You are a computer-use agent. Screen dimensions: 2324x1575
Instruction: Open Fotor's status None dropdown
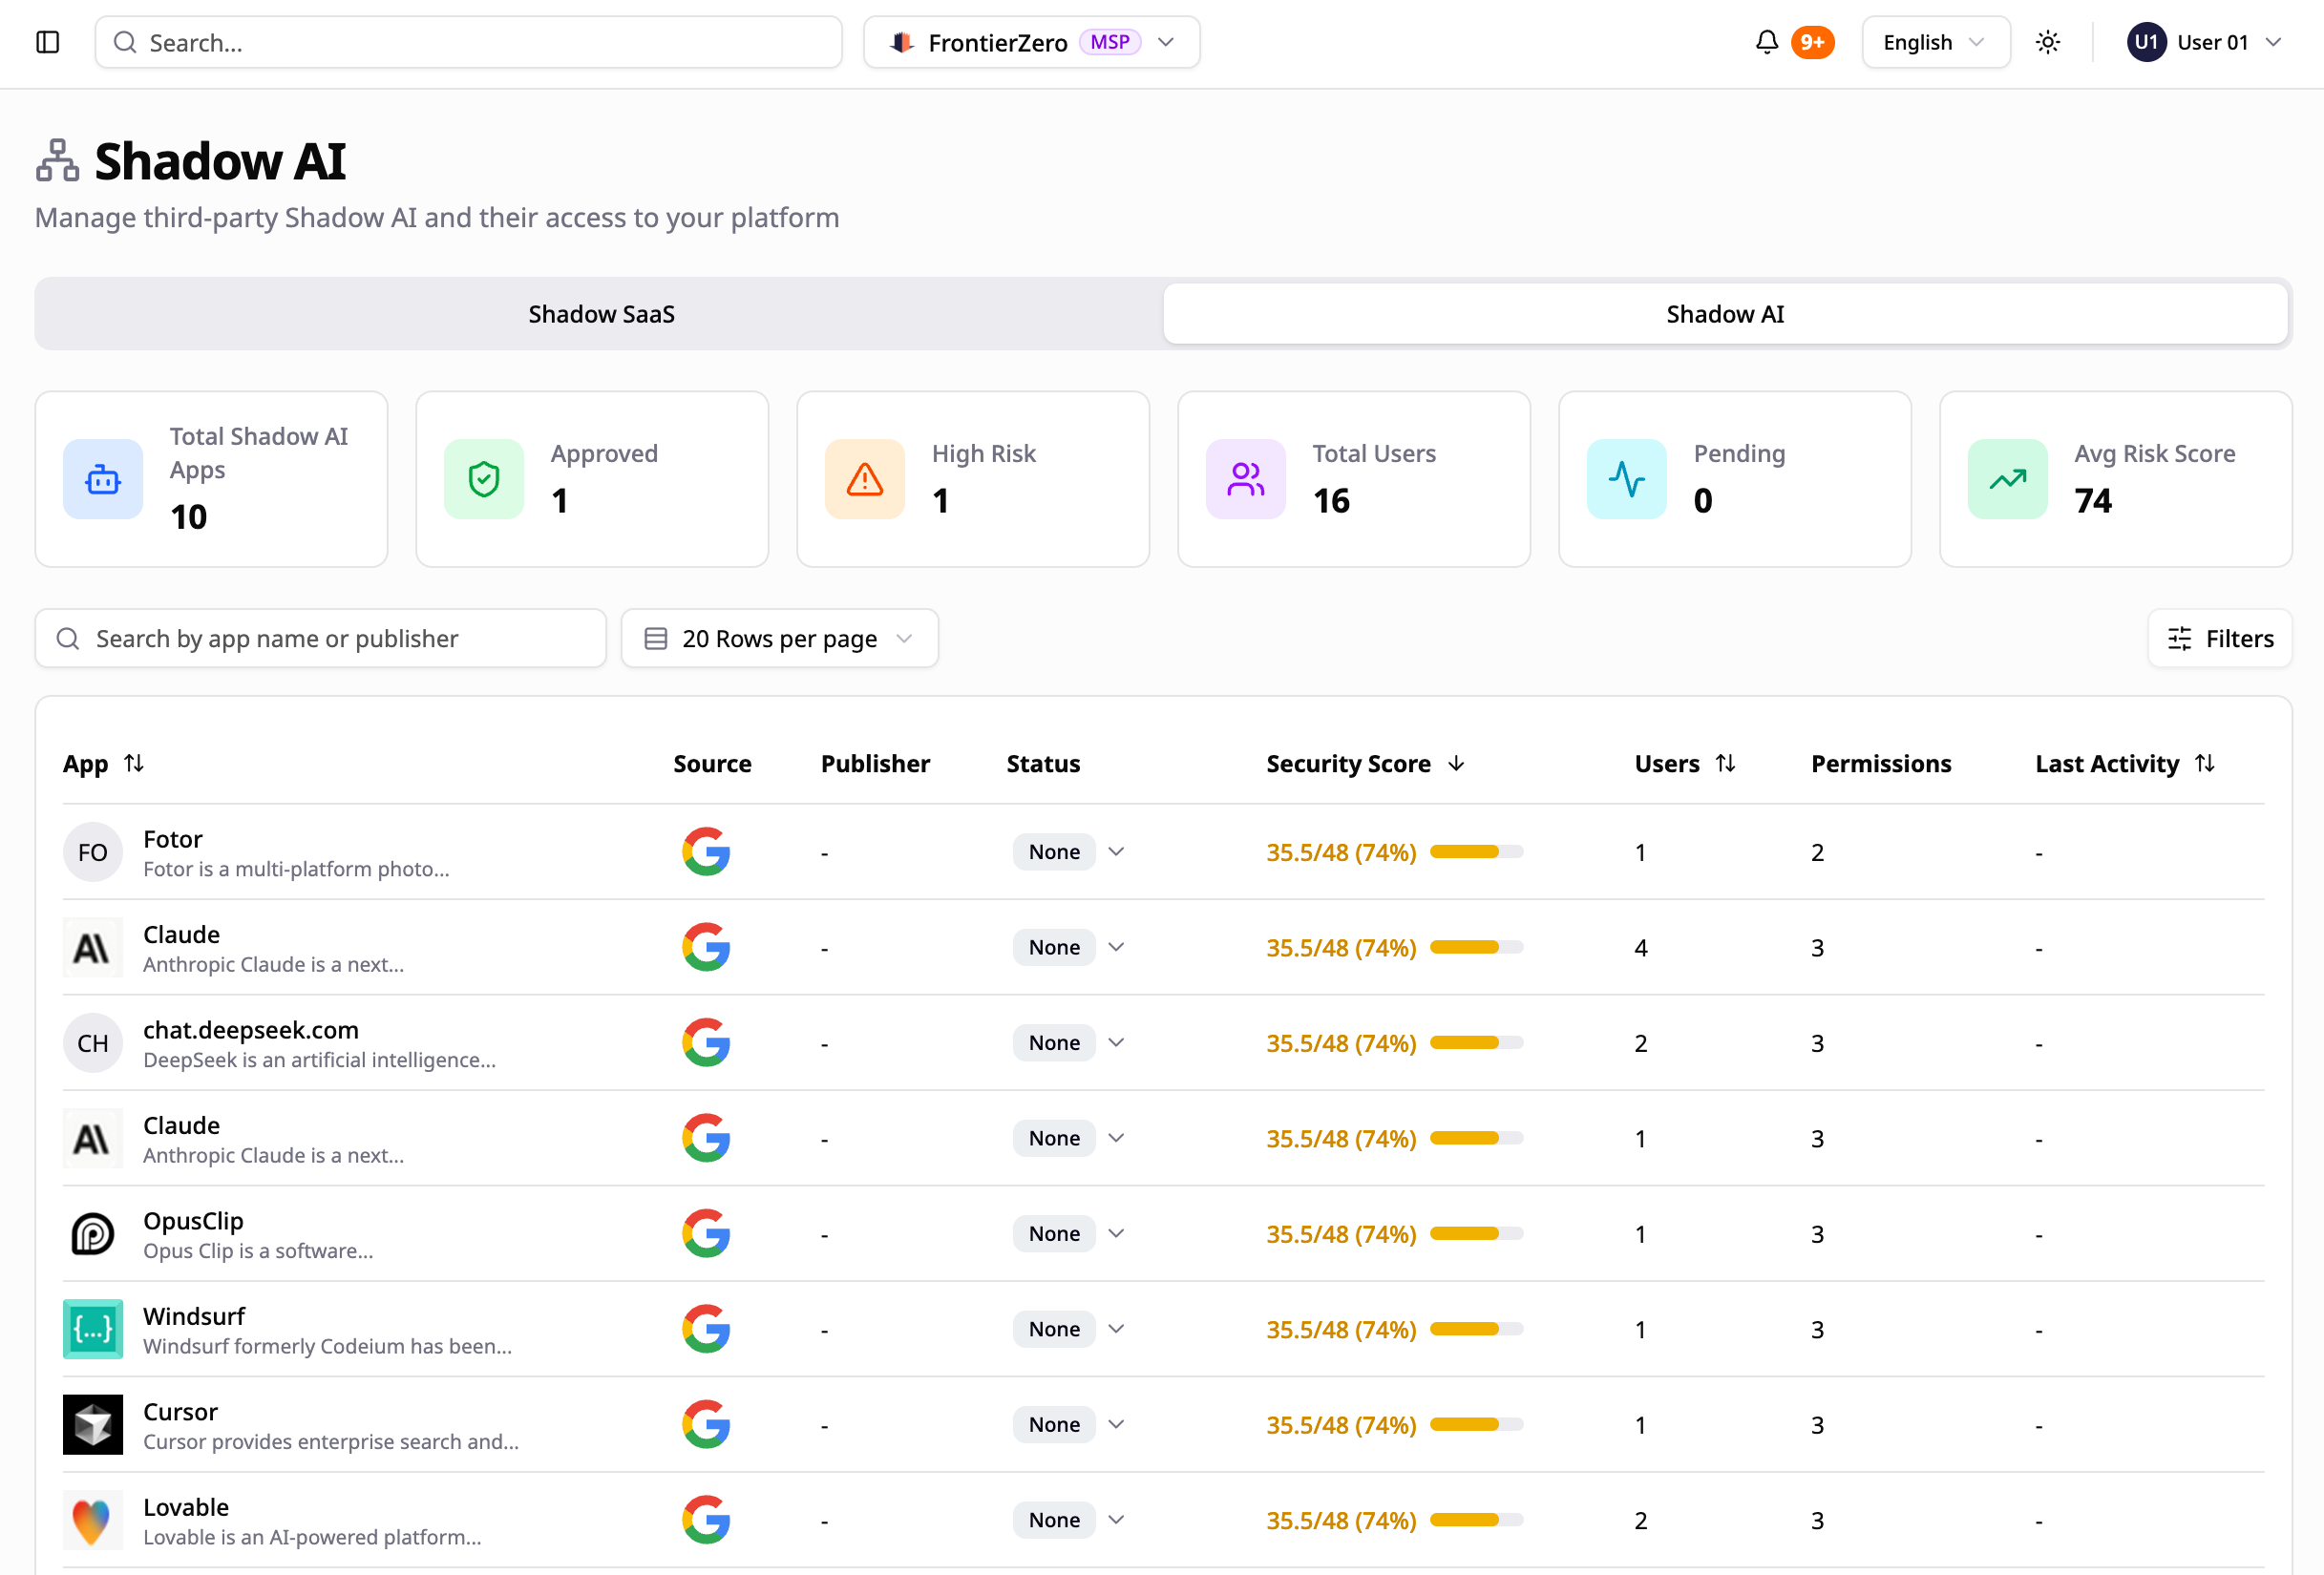[x=1070, y=852]
